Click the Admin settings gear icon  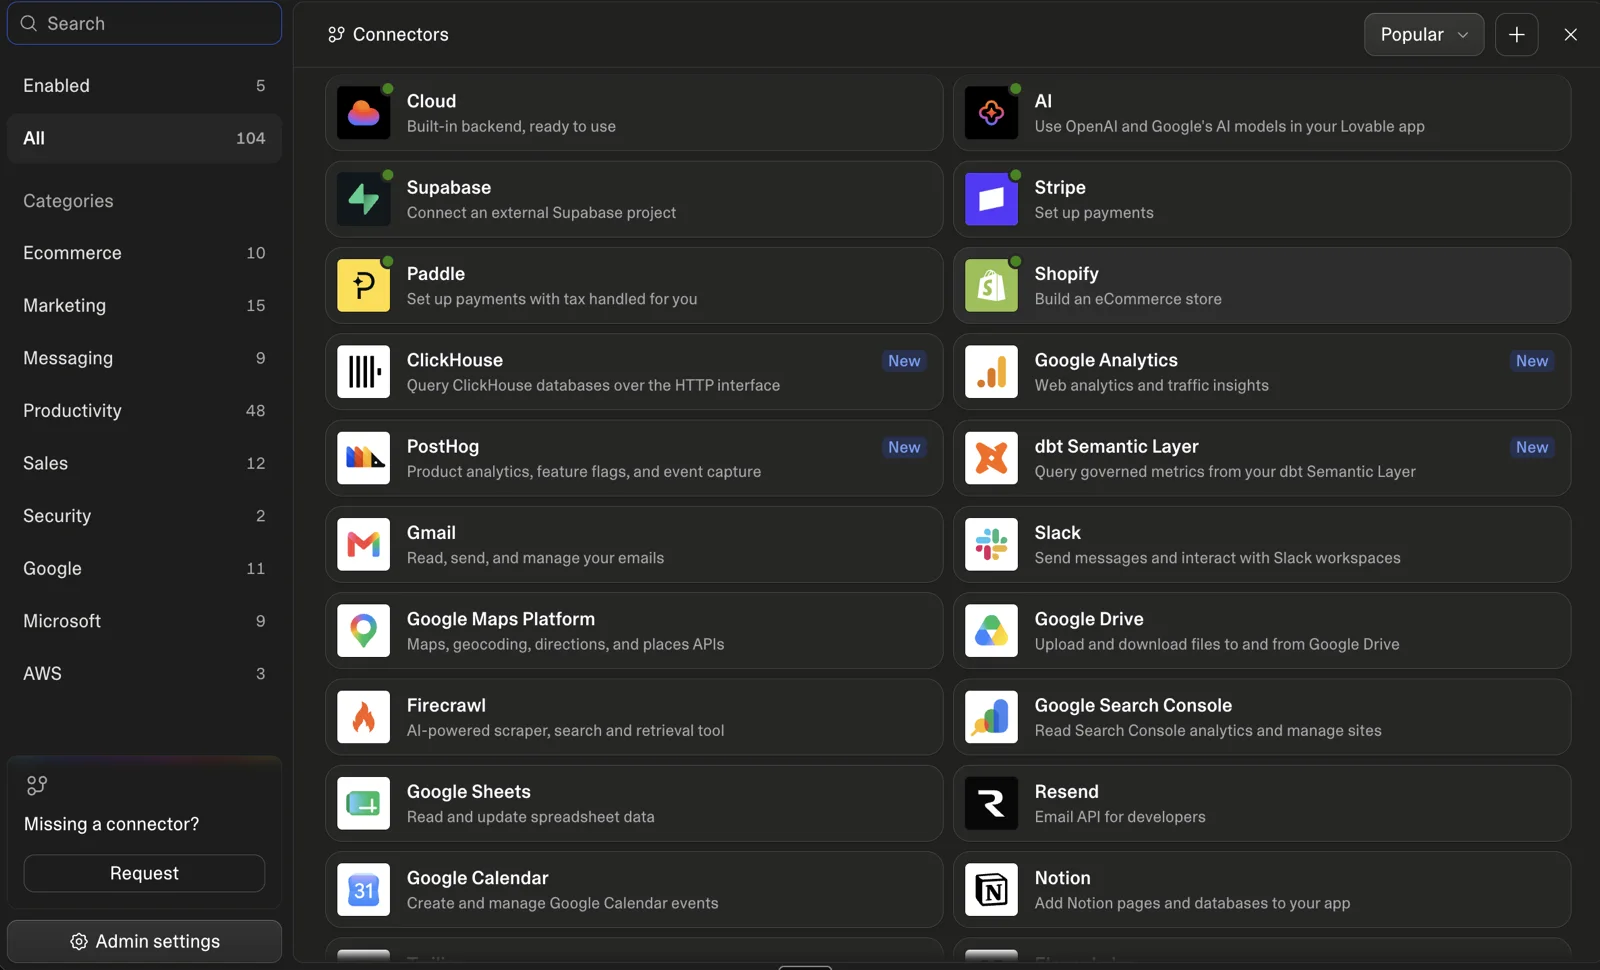[x=79, y=942]
